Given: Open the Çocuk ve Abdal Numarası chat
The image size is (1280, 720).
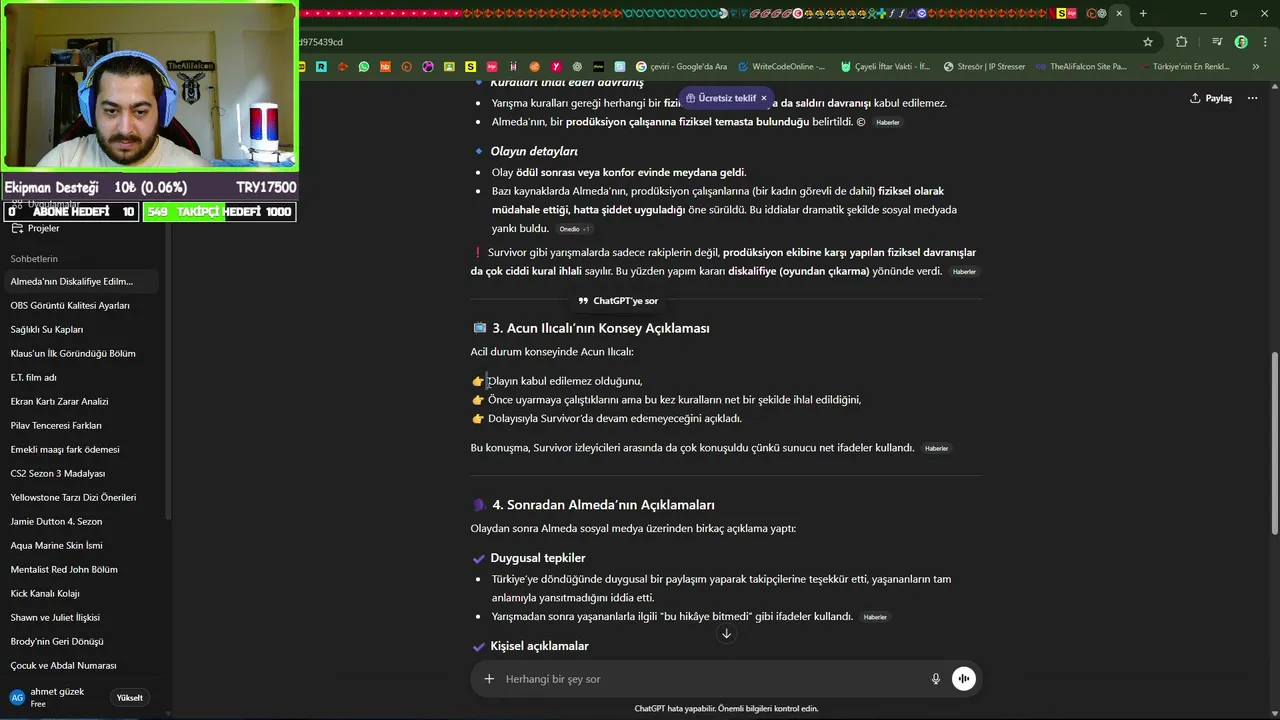Looking at the screenshot, I should (x=80, y=665).
